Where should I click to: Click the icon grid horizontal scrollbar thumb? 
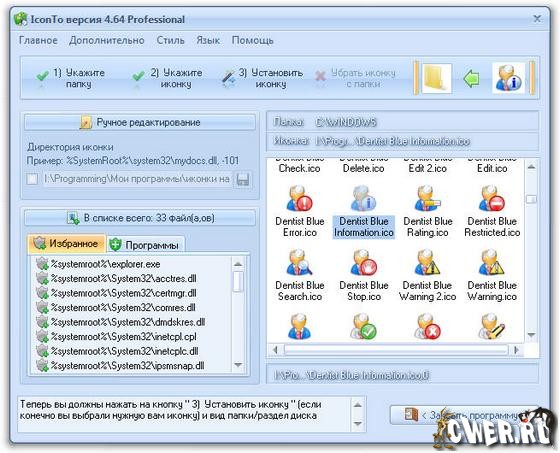pyautogui.click(x=396, y=350)
